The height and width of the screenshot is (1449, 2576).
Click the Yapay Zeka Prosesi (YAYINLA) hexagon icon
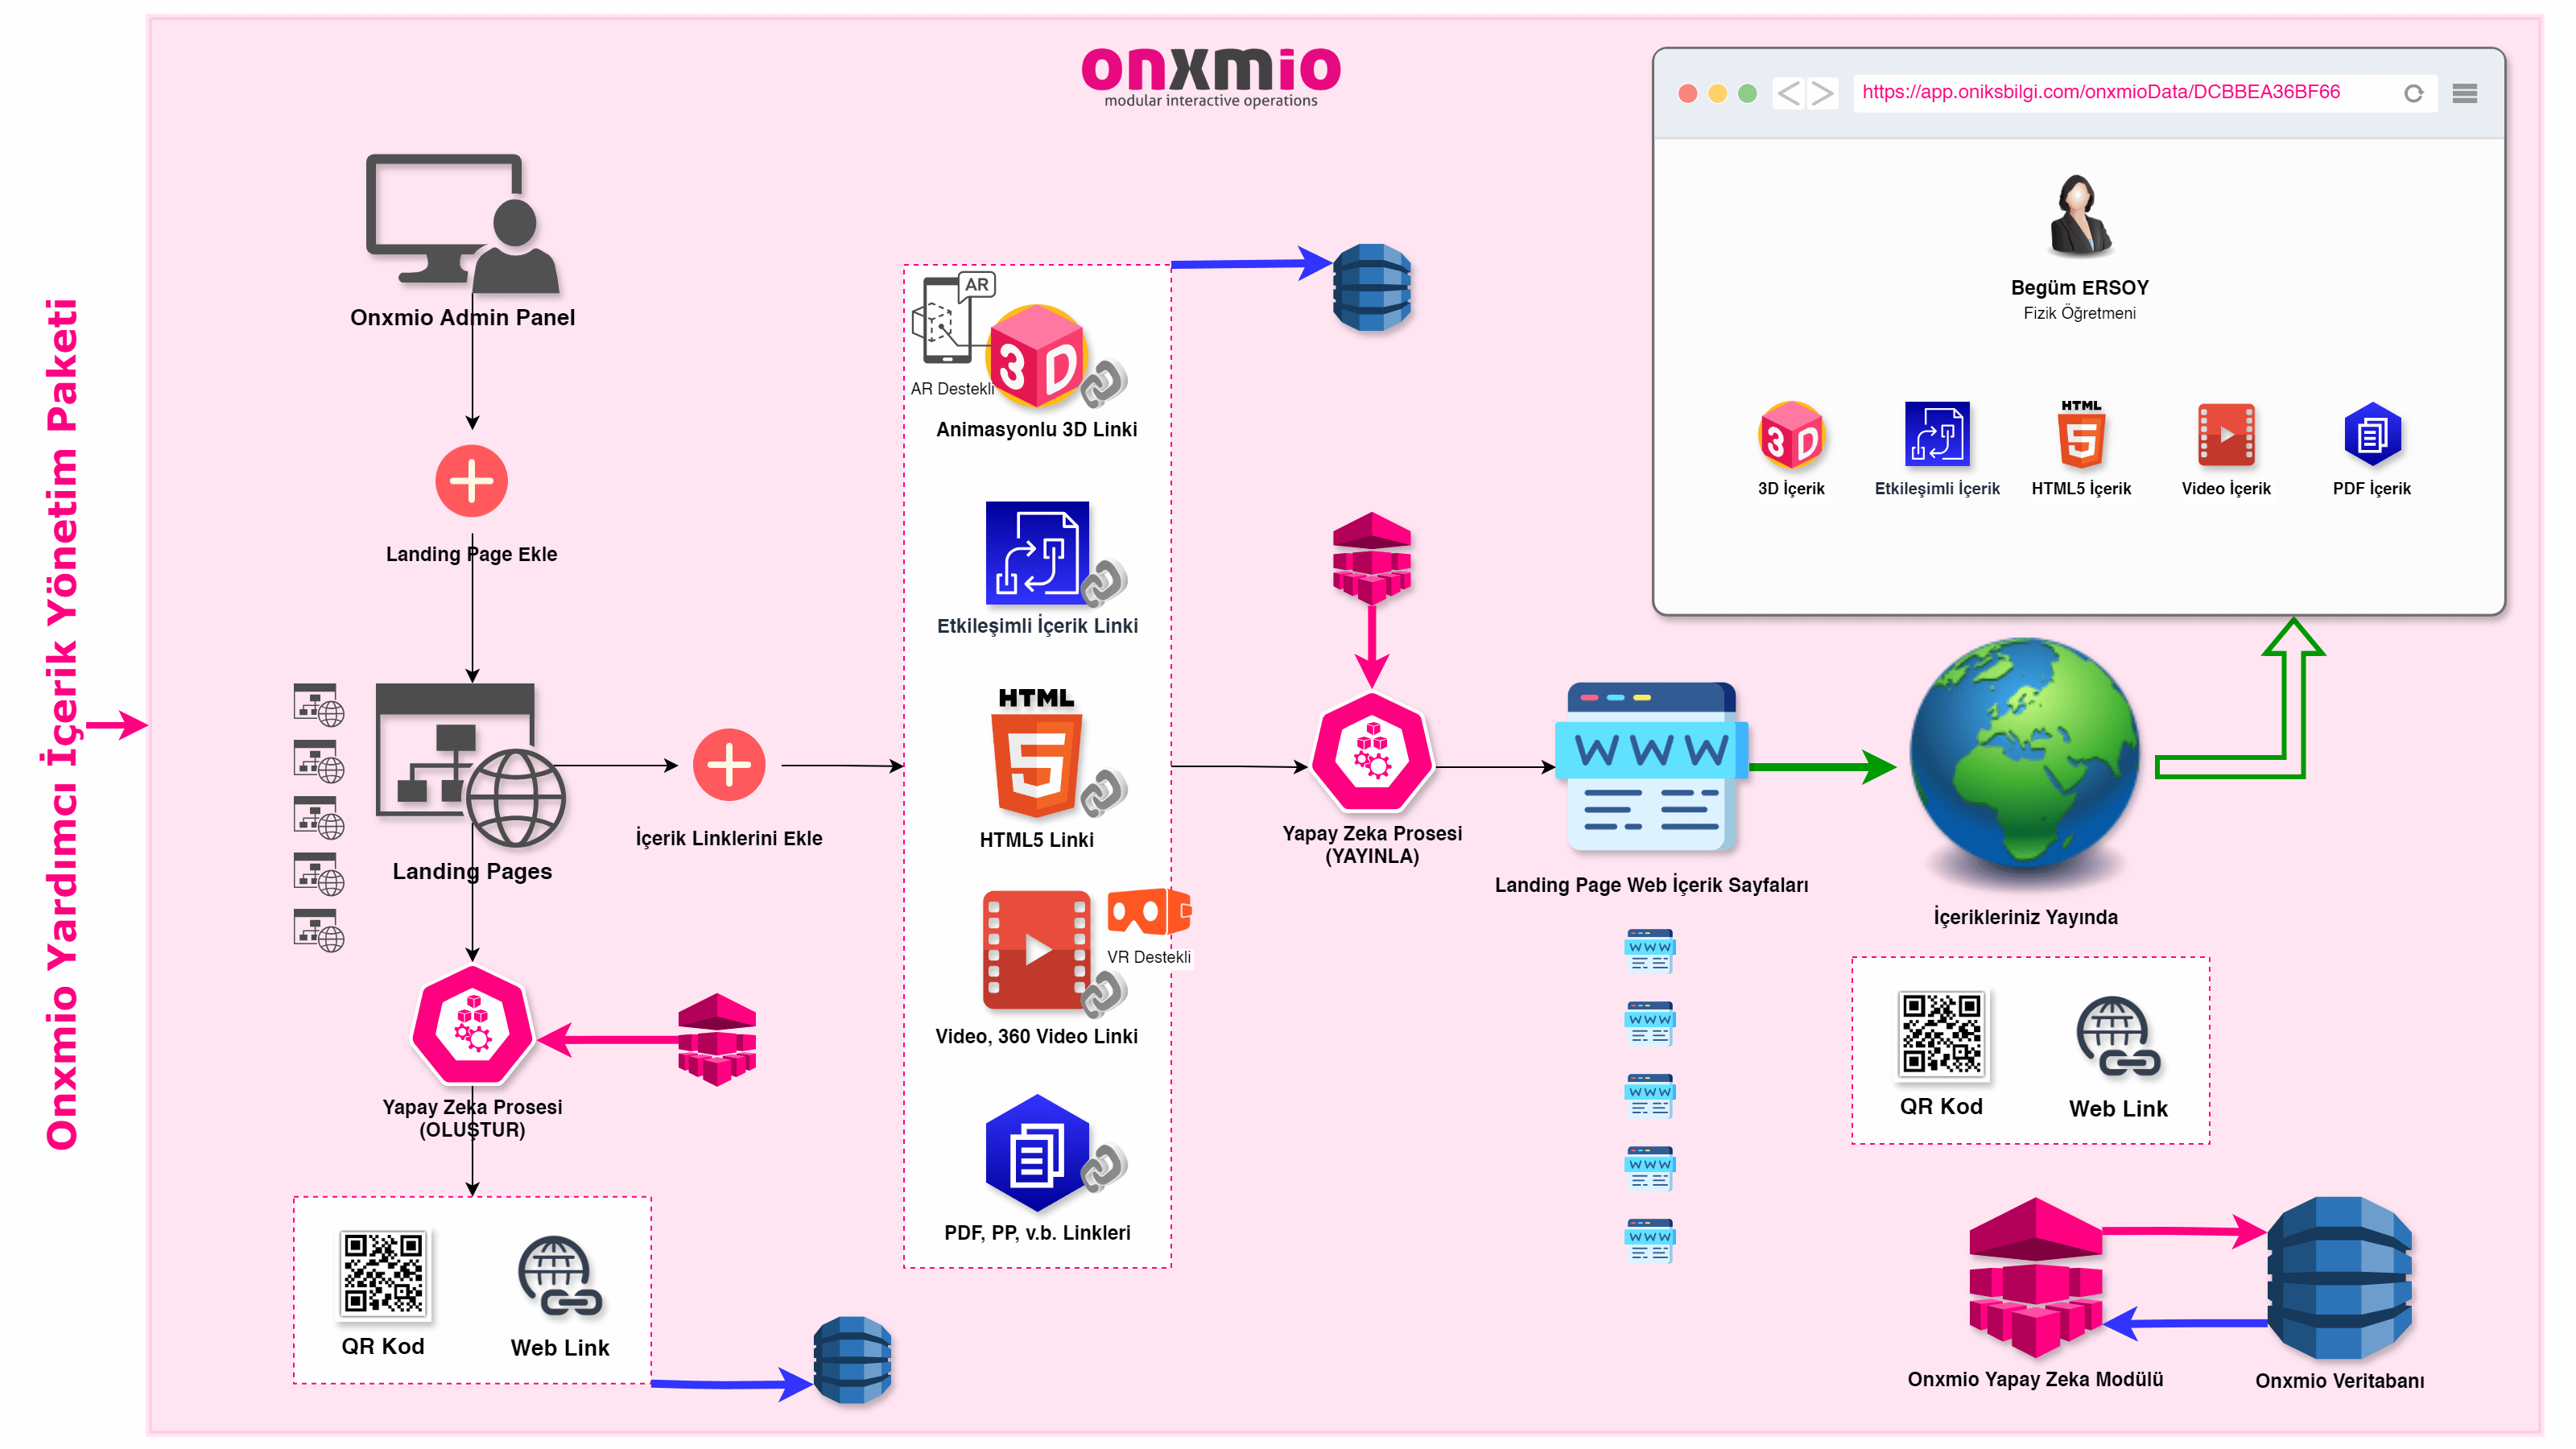point(1372,753)
